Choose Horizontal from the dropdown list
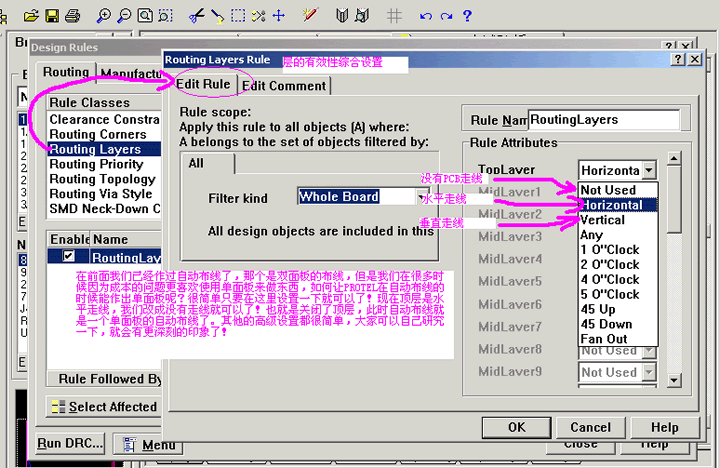Image resolution: width=720 pixels, height=468 pixels. 618,205
